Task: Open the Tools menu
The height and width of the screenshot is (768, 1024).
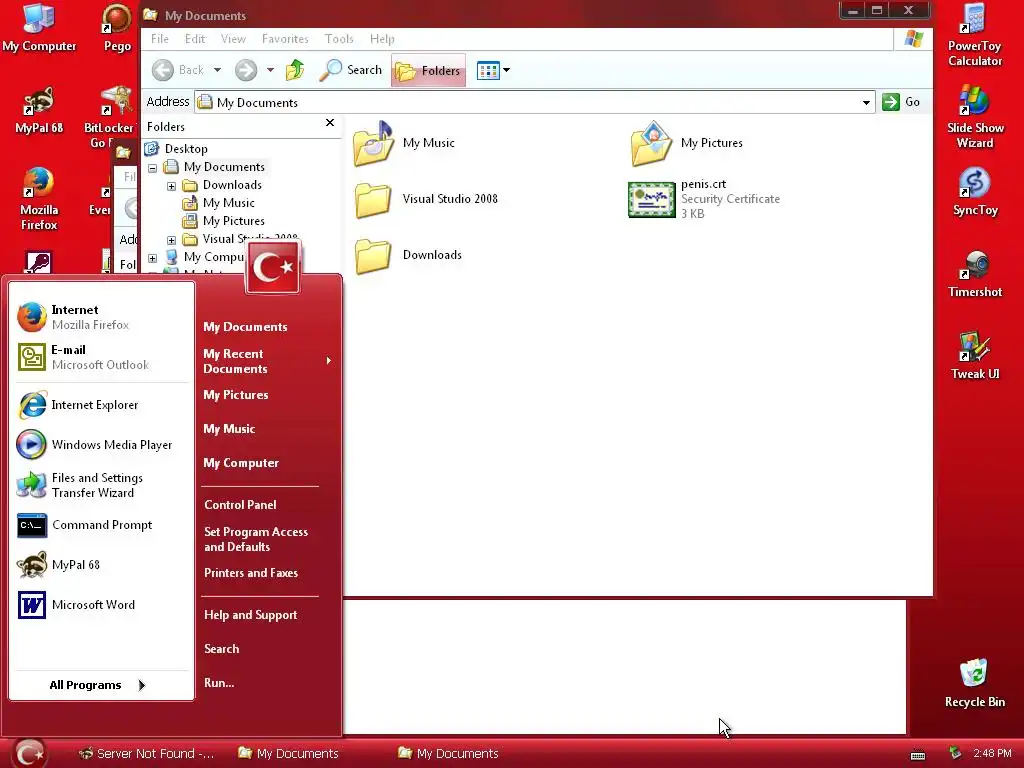Action: [339, 39]
